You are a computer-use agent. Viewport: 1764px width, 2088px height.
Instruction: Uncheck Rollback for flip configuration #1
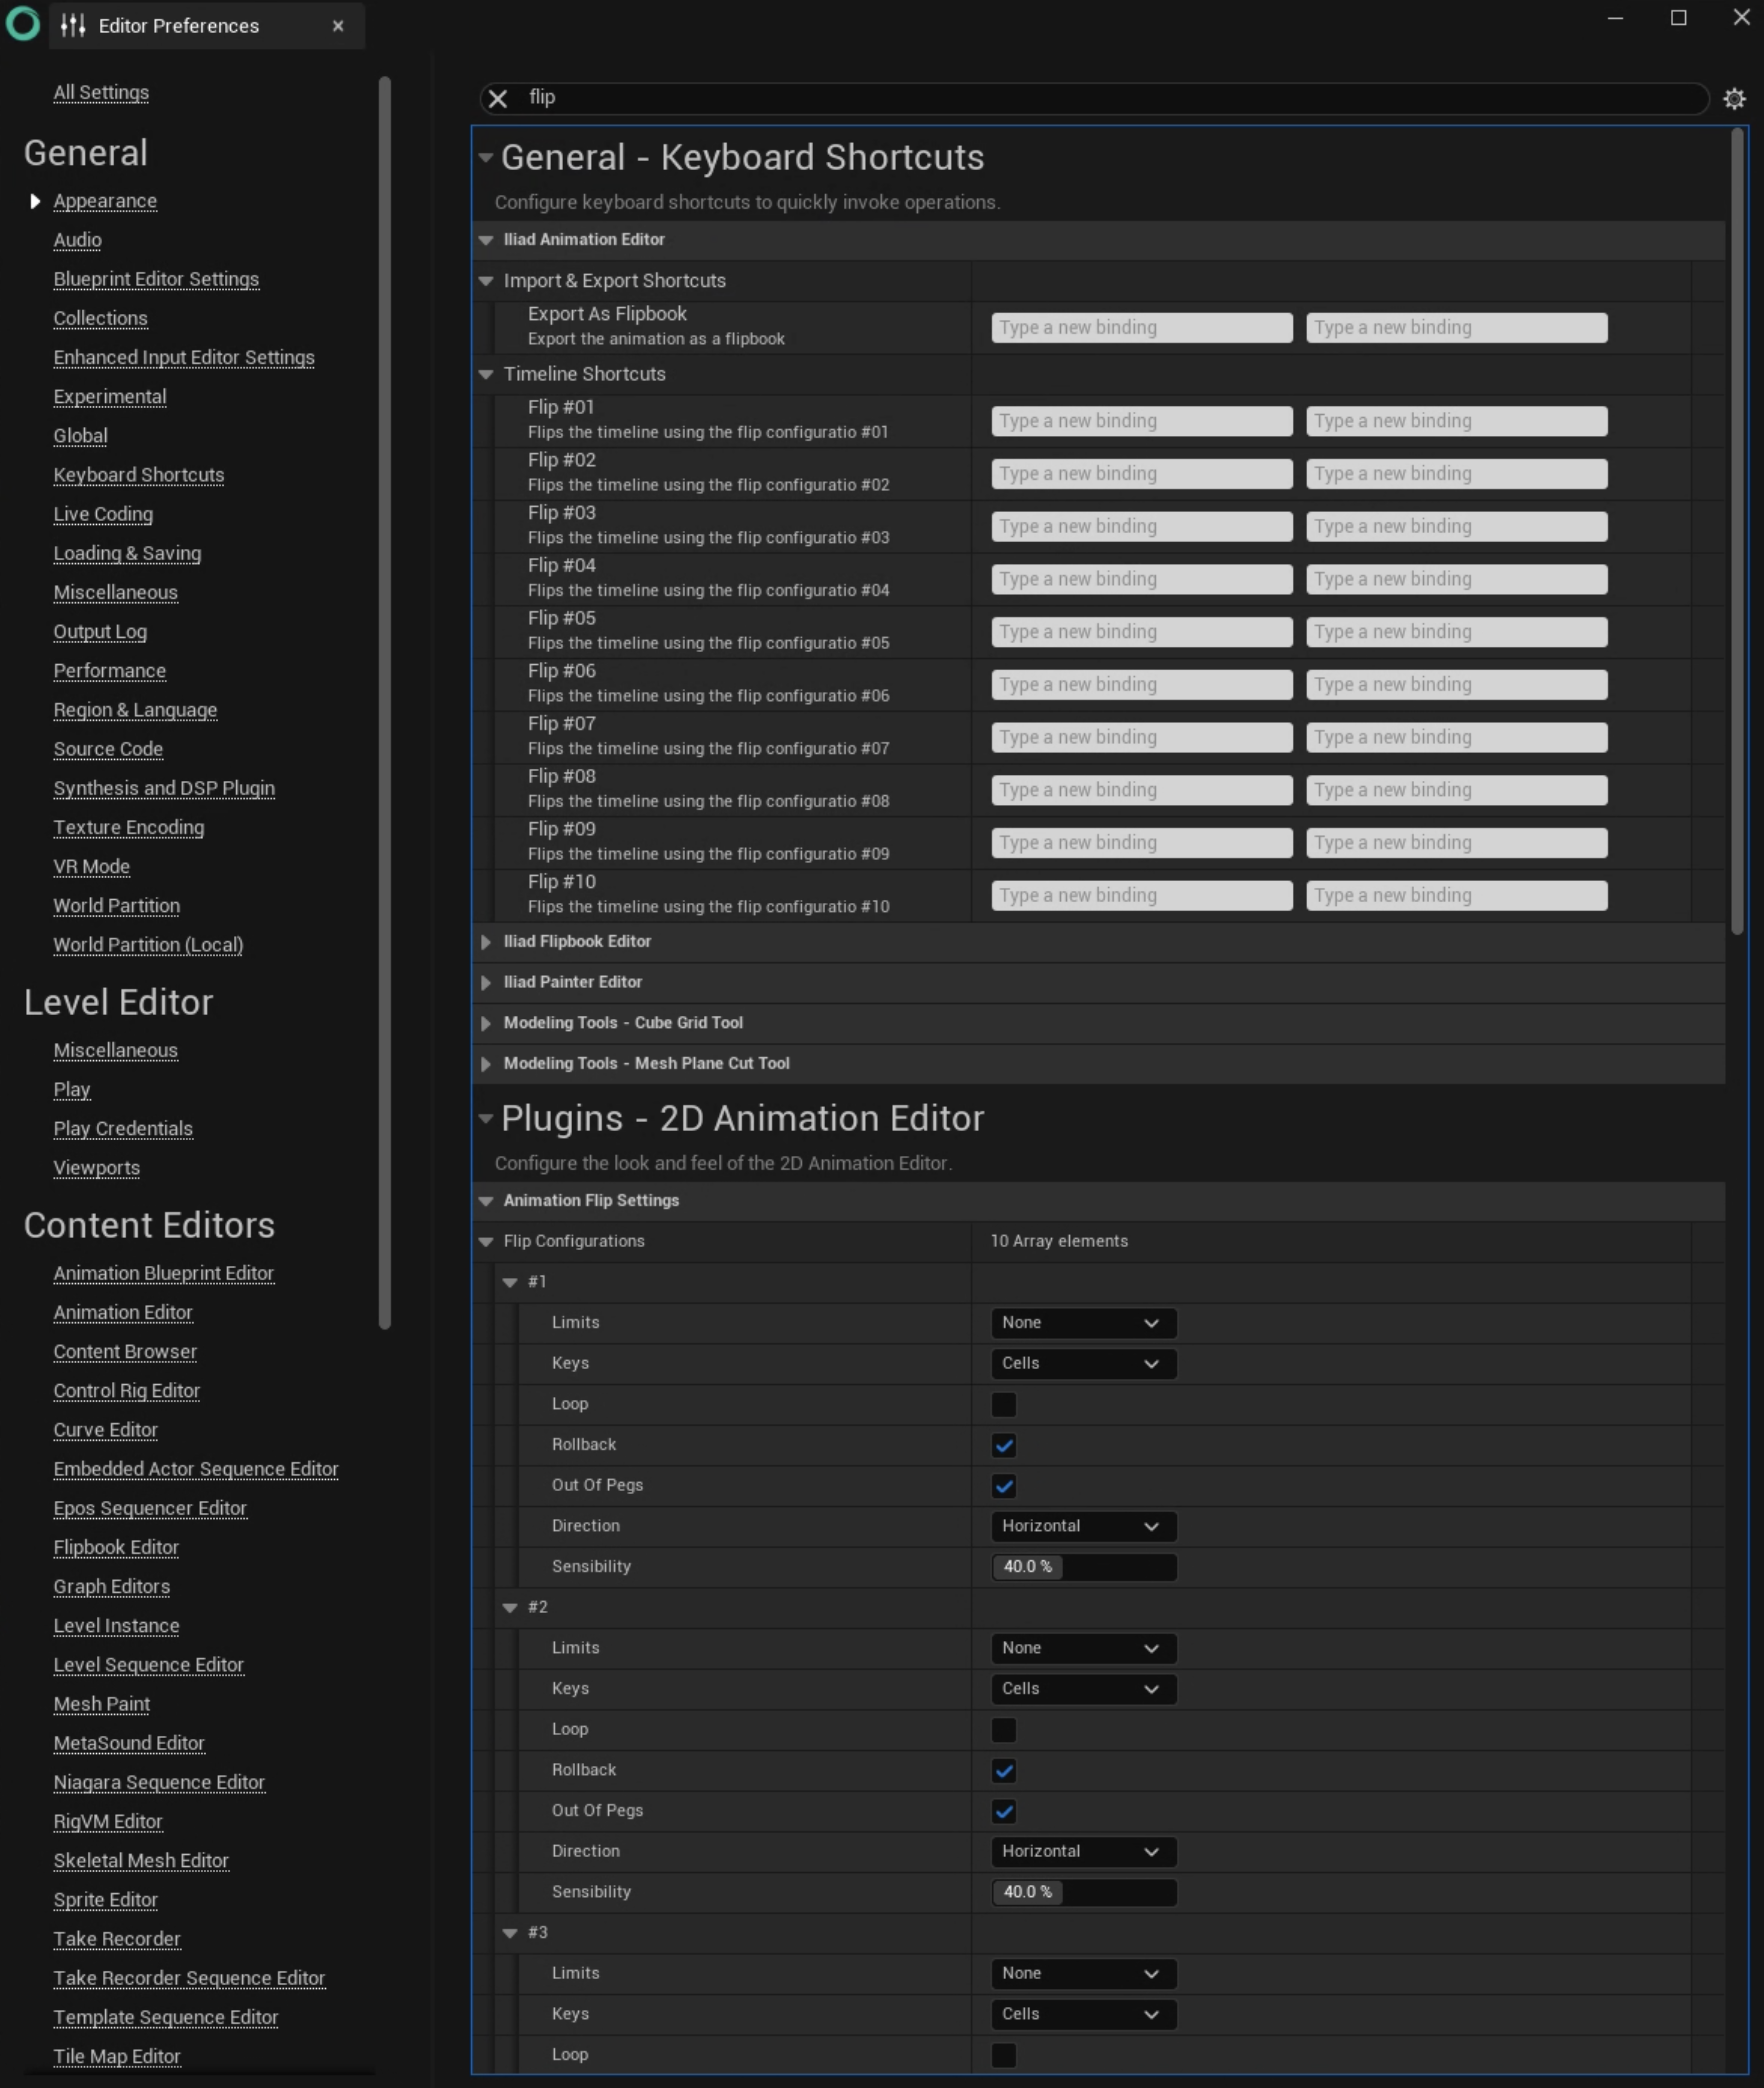point(1003,1445)
